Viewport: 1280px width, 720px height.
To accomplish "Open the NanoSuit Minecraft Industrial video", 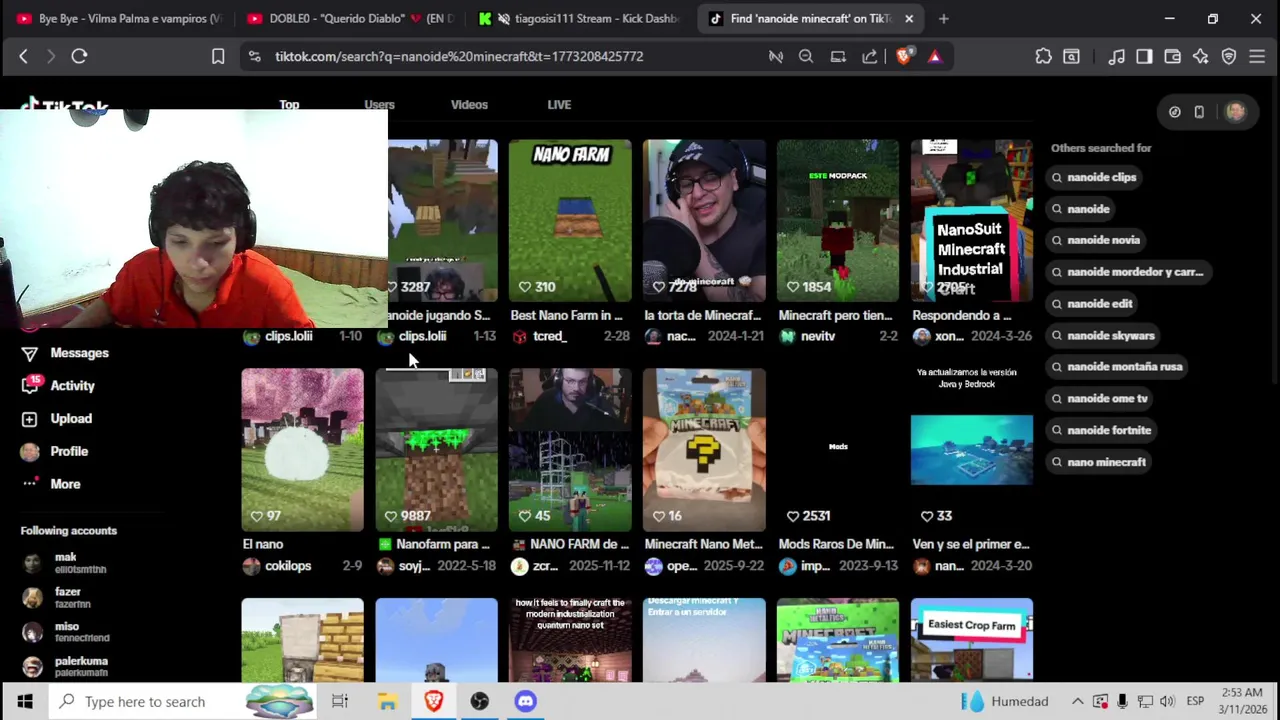I will [972, 220].
